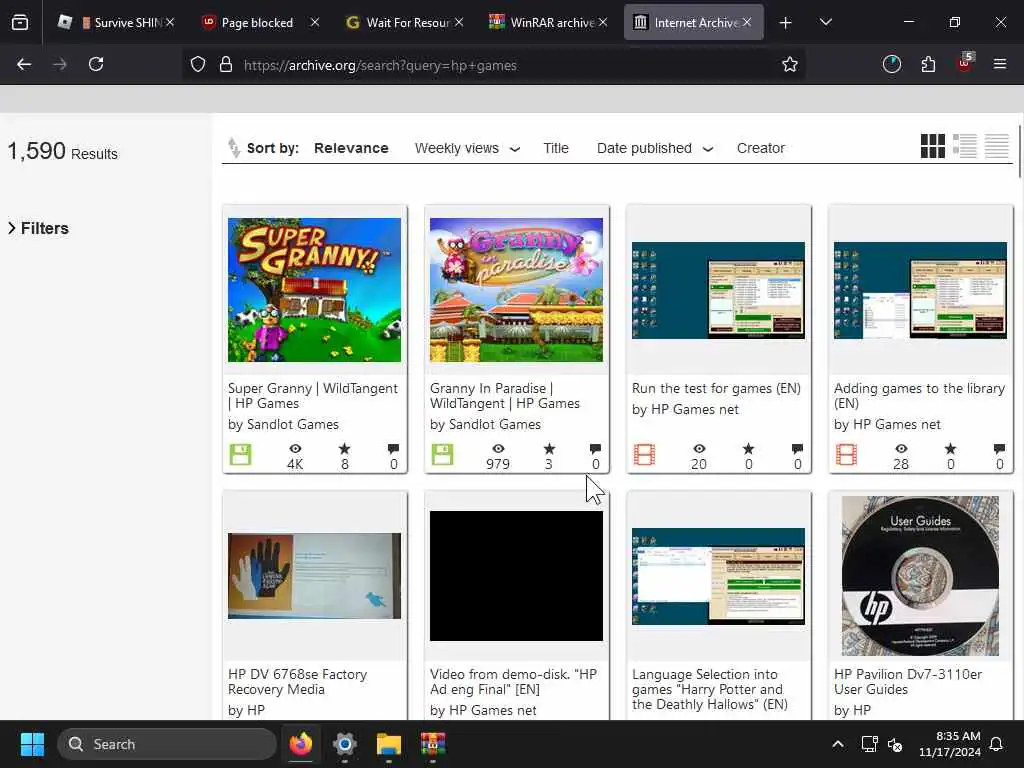Open Language Selection into games Harry Potter link
The image size is (1024, 768).
[710, 689]
